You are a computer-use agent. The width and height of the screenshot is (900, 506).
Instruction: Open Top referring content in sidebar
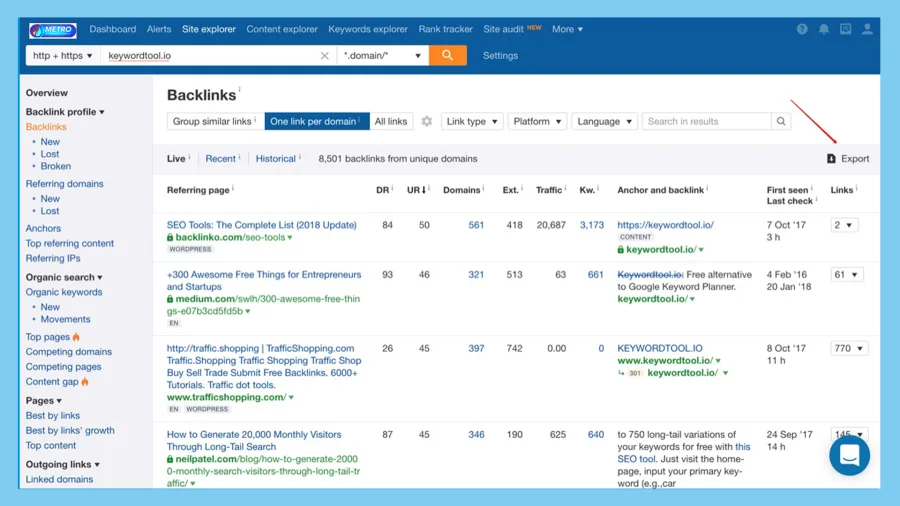coord(69,243)
